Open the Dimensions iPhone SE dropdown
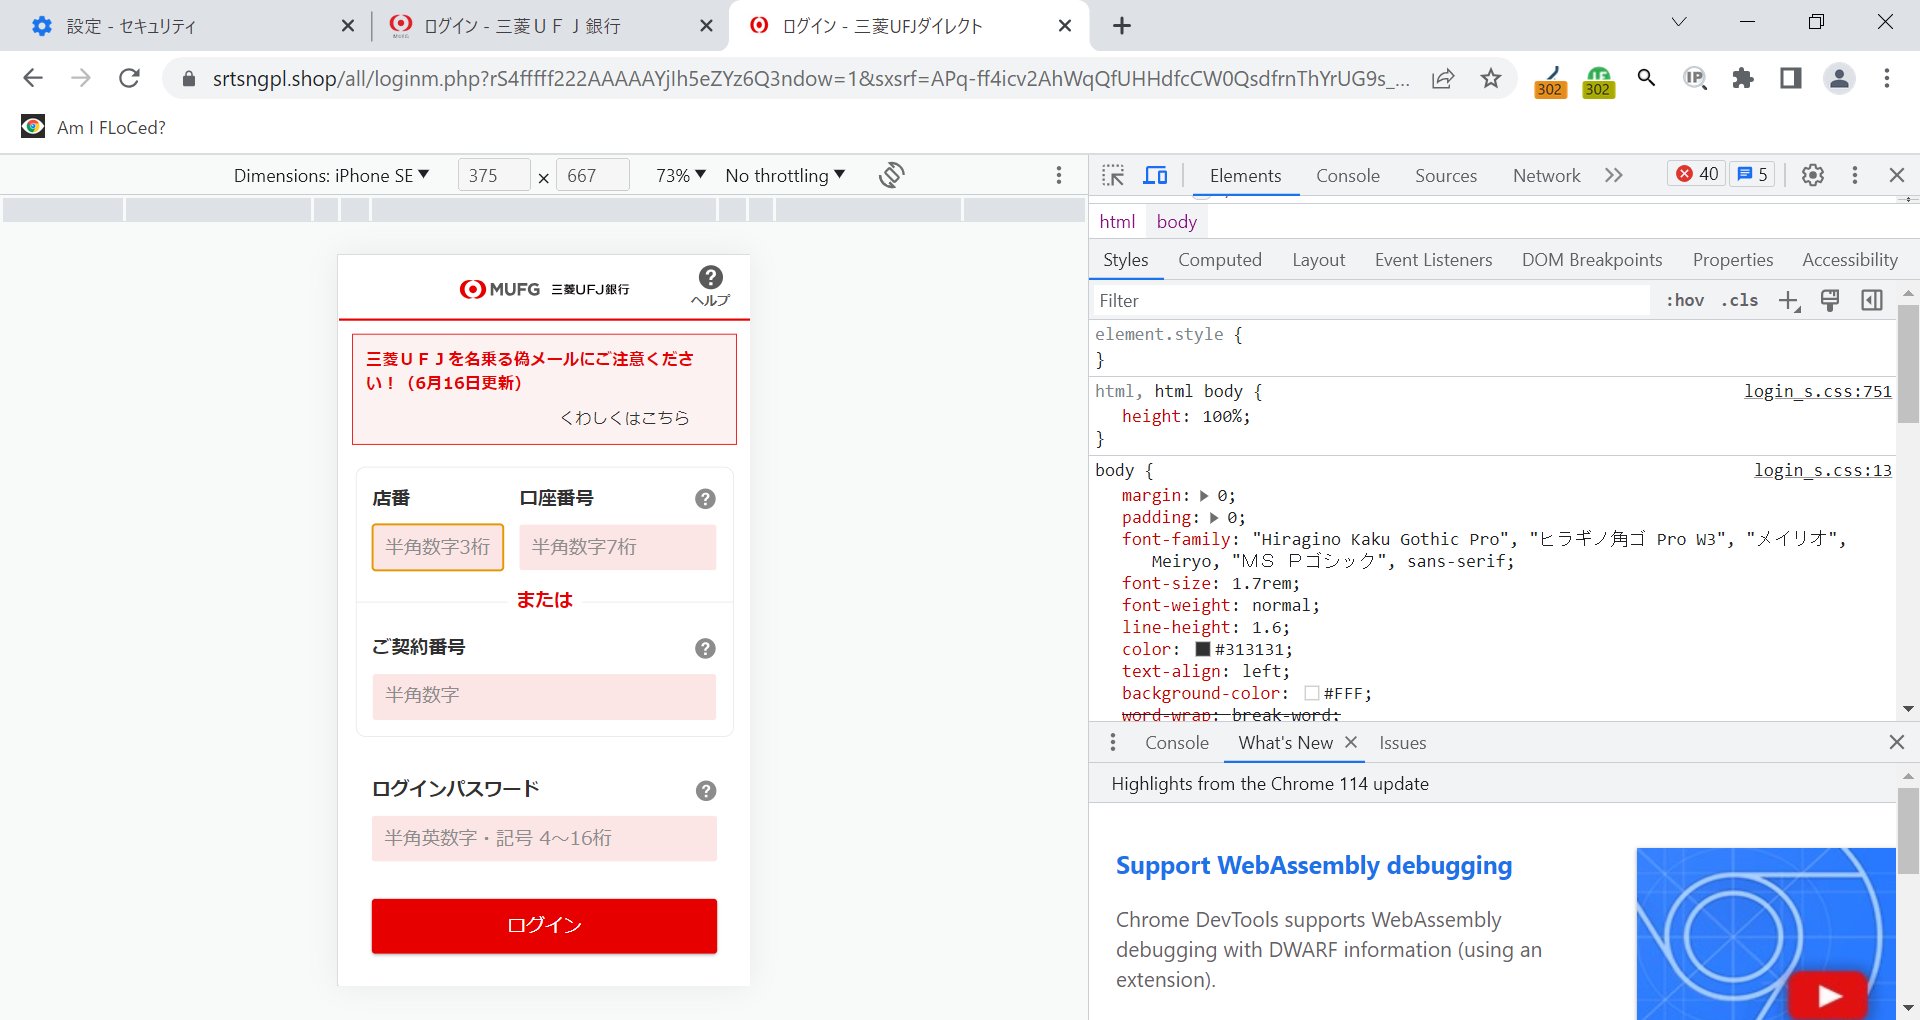Viewport: 1920px width, 1020px height. [331, 176]
